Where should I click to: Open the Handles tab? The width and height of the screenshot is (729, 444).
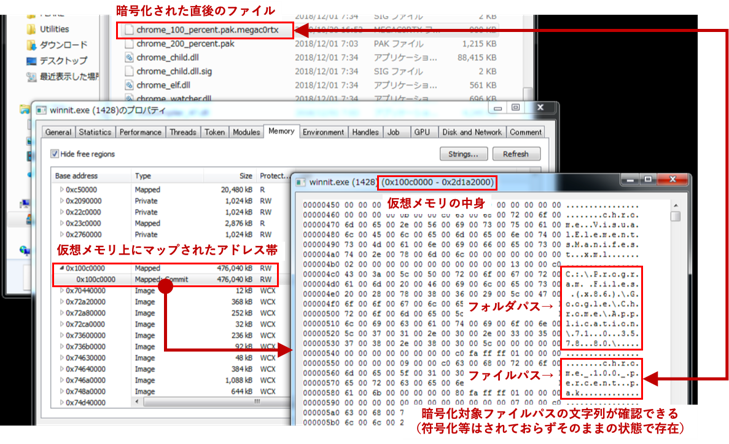click(365, 133)
